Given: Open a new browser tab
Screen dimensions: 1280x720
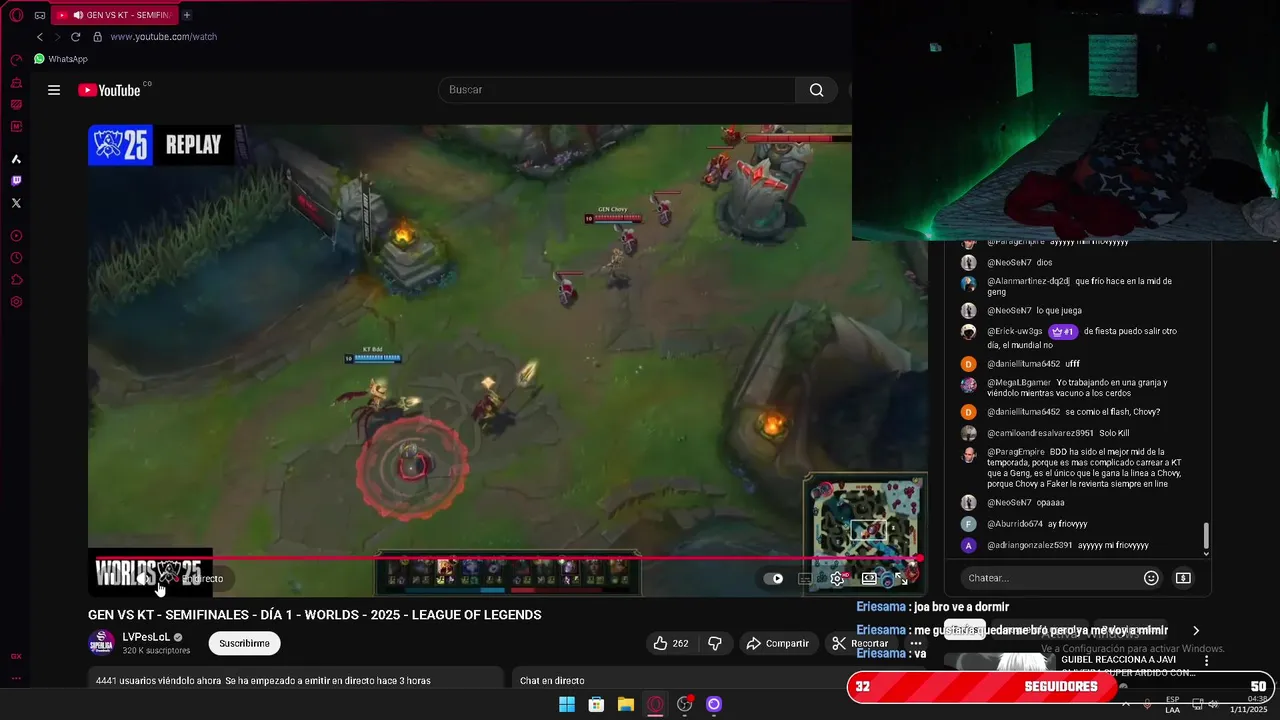Looking at the screenshot, I should [187, 15].
